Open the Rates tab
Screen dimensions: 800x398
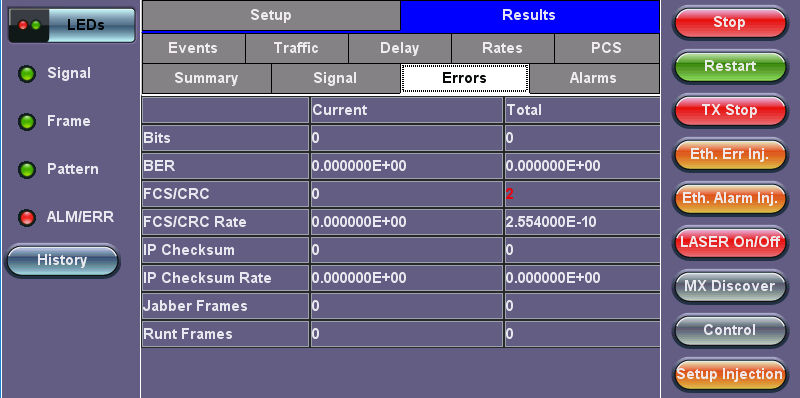pos(503,48)
